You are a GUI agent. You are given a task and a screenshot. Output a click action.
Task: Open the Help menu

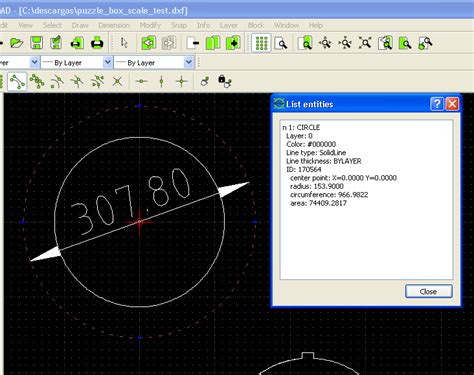tap(315, 25)
